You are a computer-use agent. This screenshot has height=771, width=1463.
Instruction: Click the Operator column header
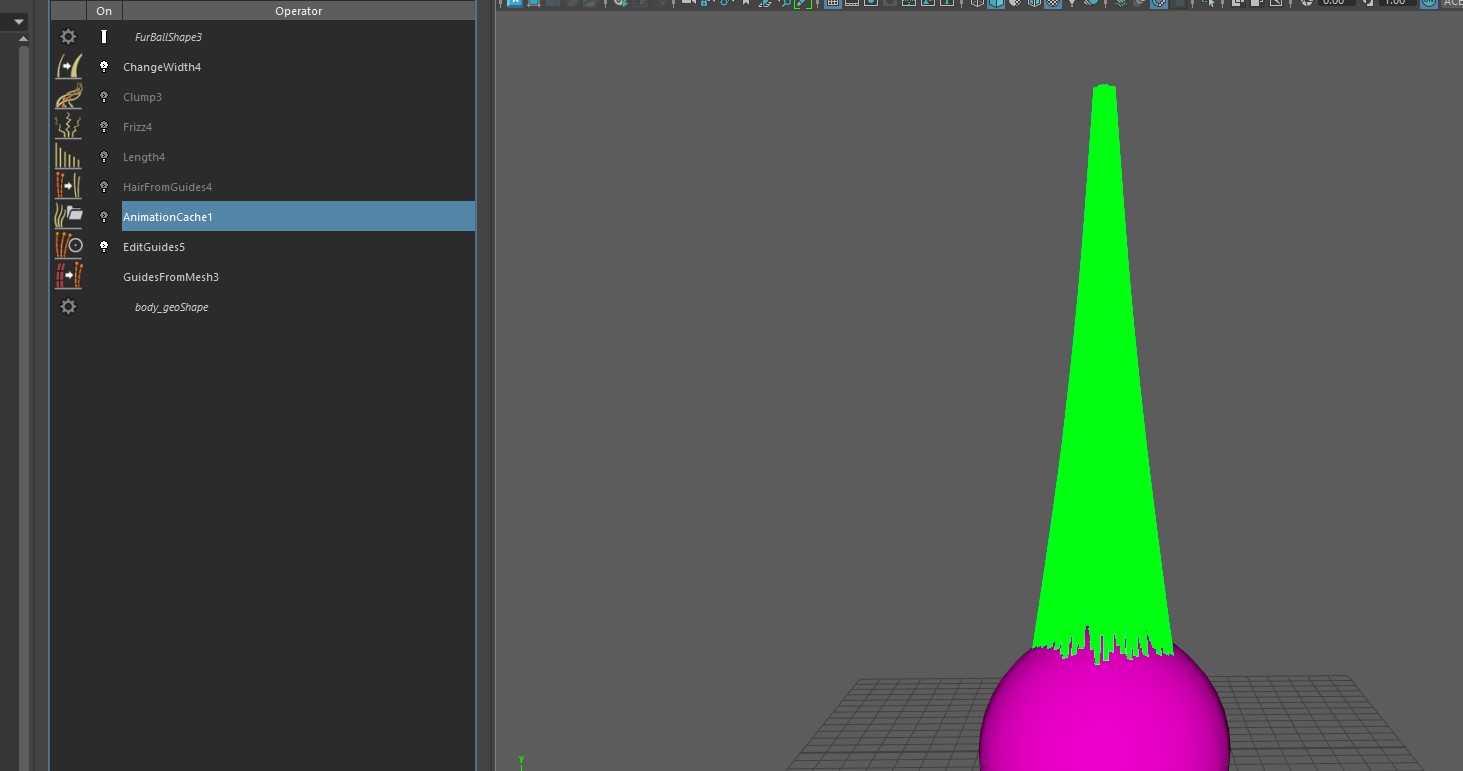tap(298, 11)
